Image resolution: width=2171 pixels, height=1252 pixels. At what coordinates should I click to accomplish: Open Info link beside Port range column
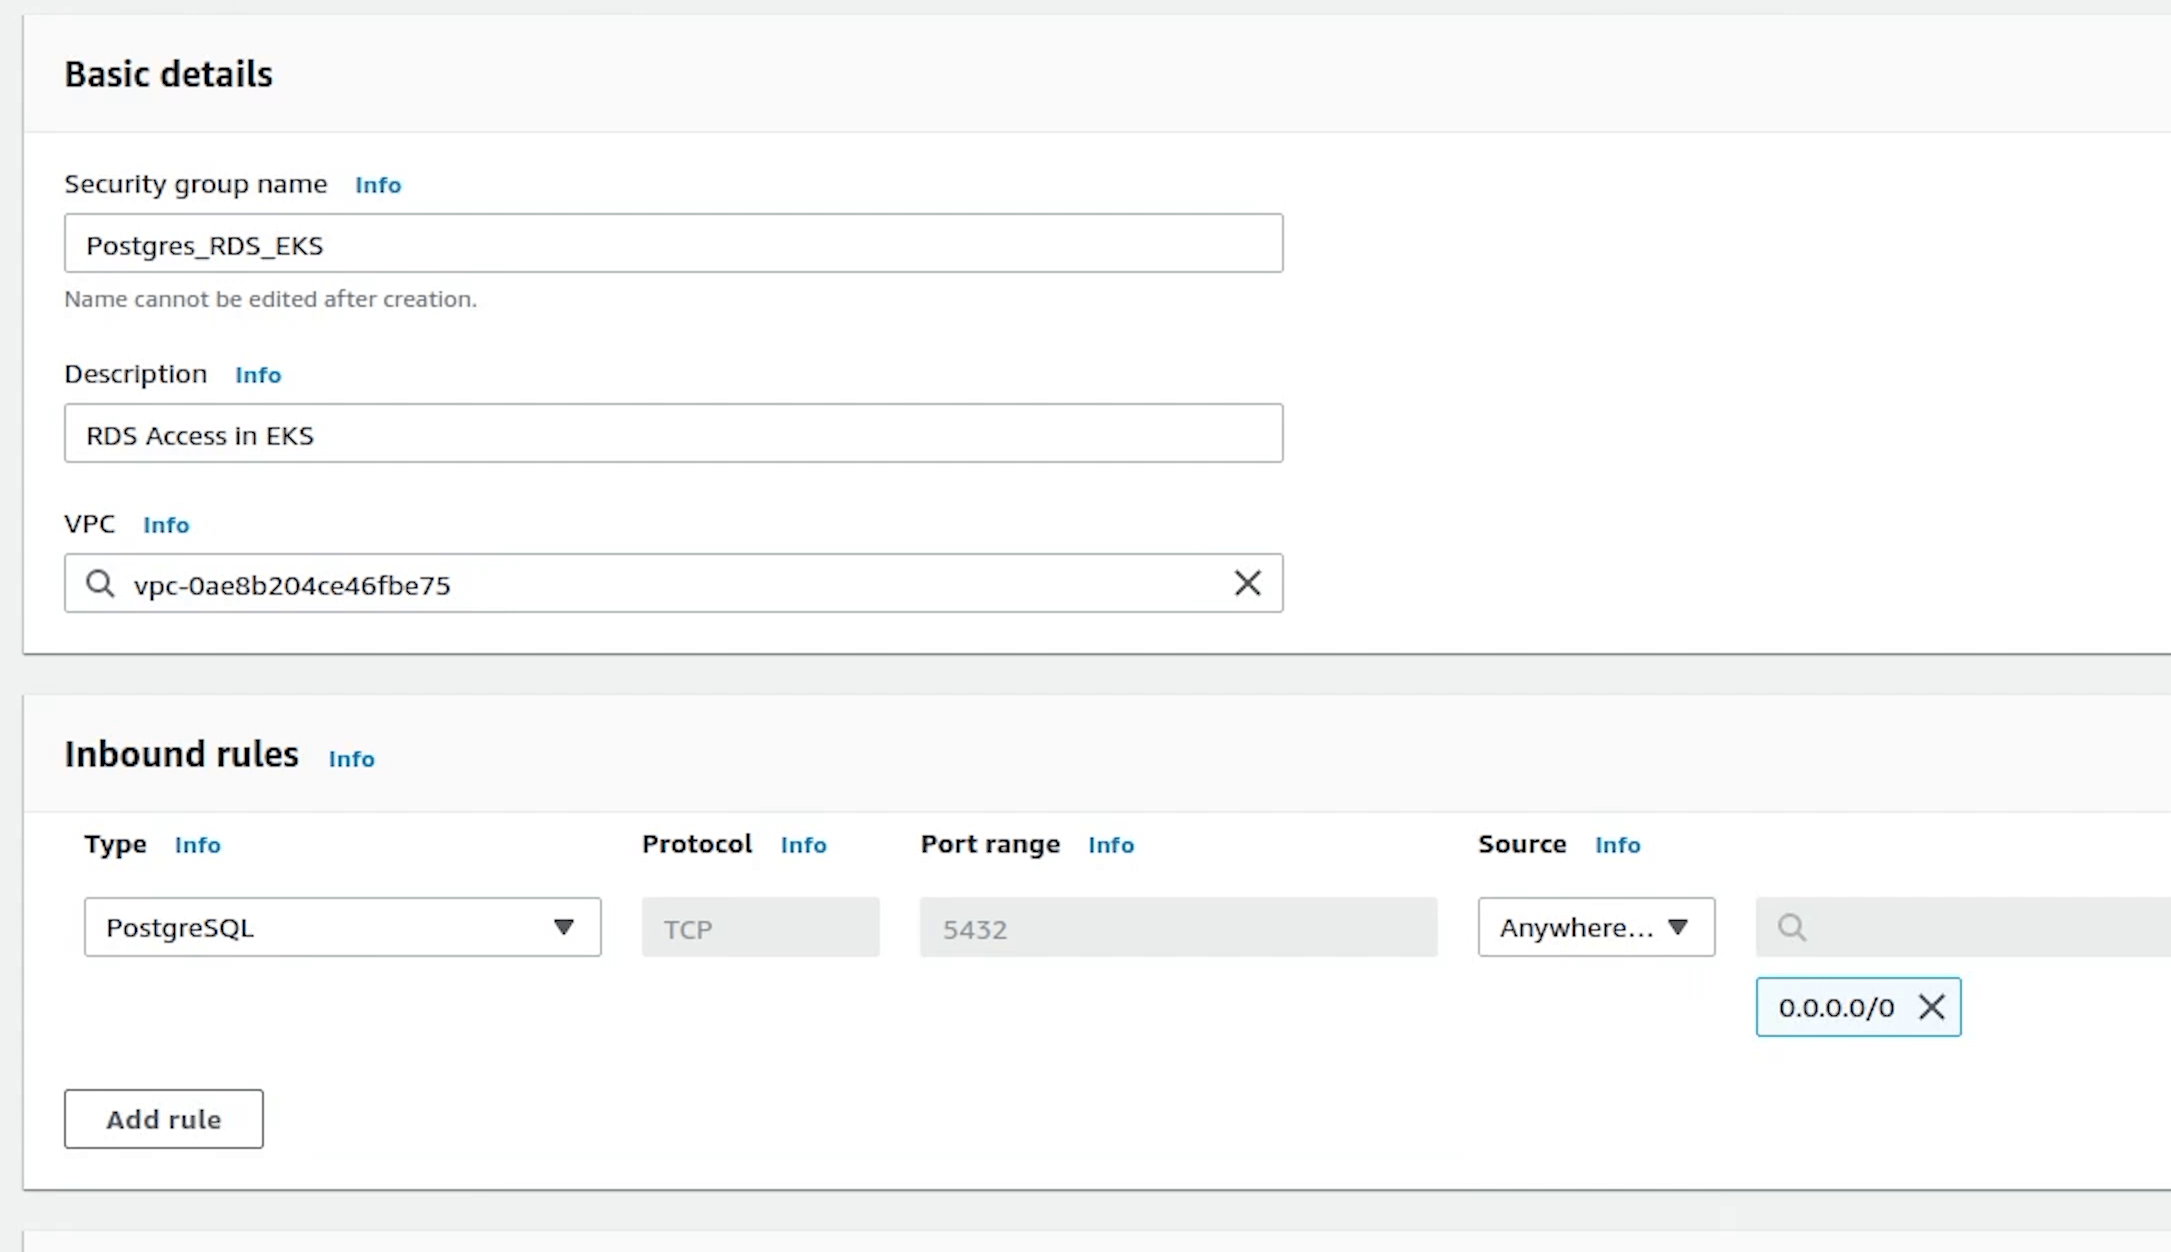pyautogui.click(x=1111, y=845)
